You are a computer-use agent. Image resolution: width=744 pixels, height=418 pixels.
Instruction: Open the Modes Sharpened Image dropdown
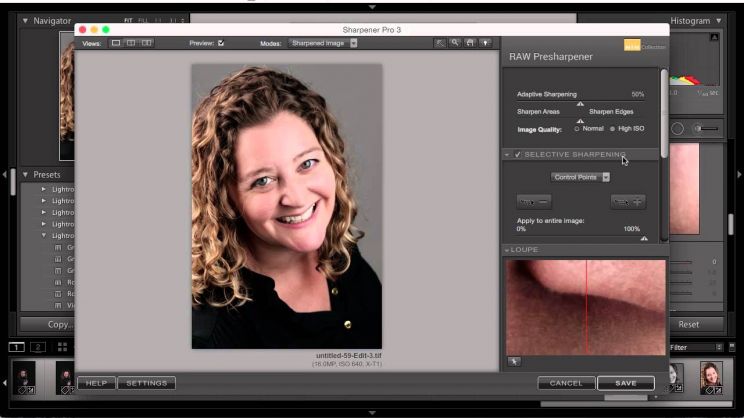point(323,43)
